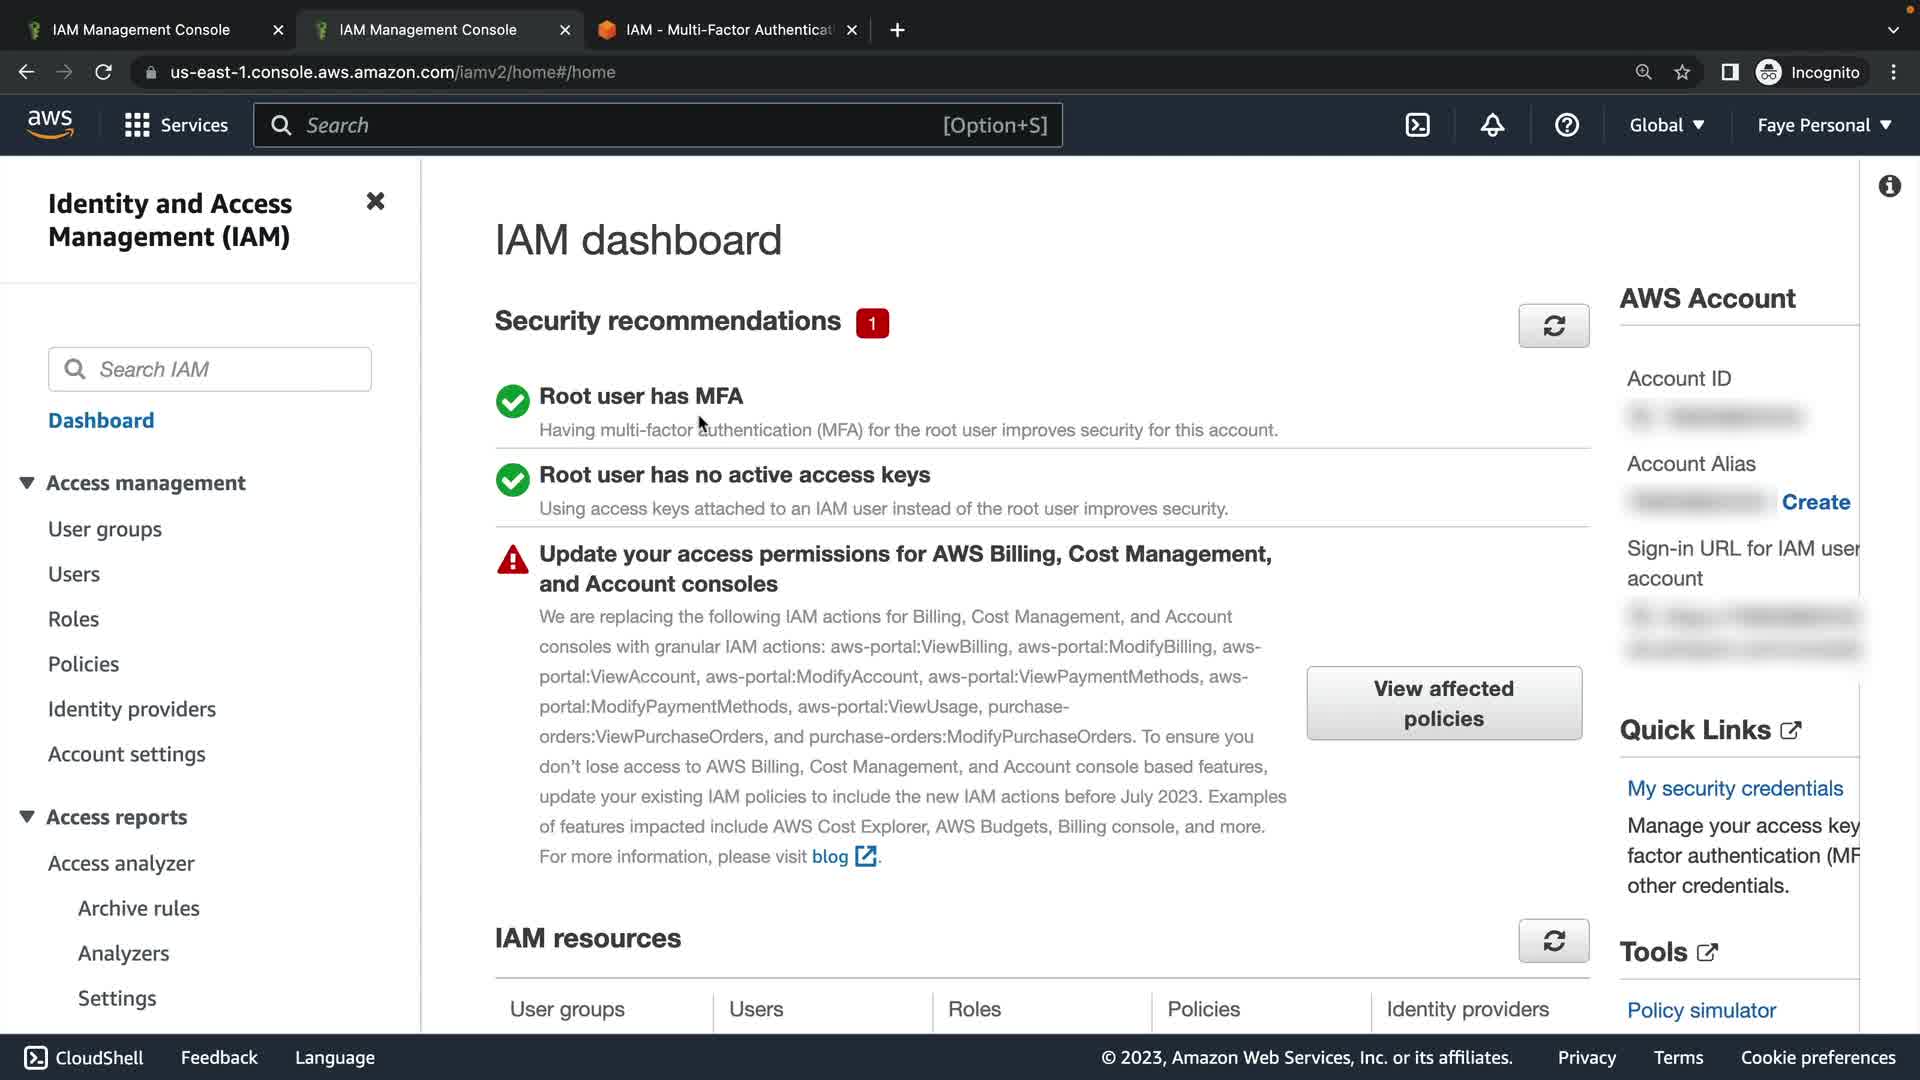The width and height of the screenshot is (1920, 1080).
Task: Open the Faye Personal account menu
Action: click(x=1824, y=125)
